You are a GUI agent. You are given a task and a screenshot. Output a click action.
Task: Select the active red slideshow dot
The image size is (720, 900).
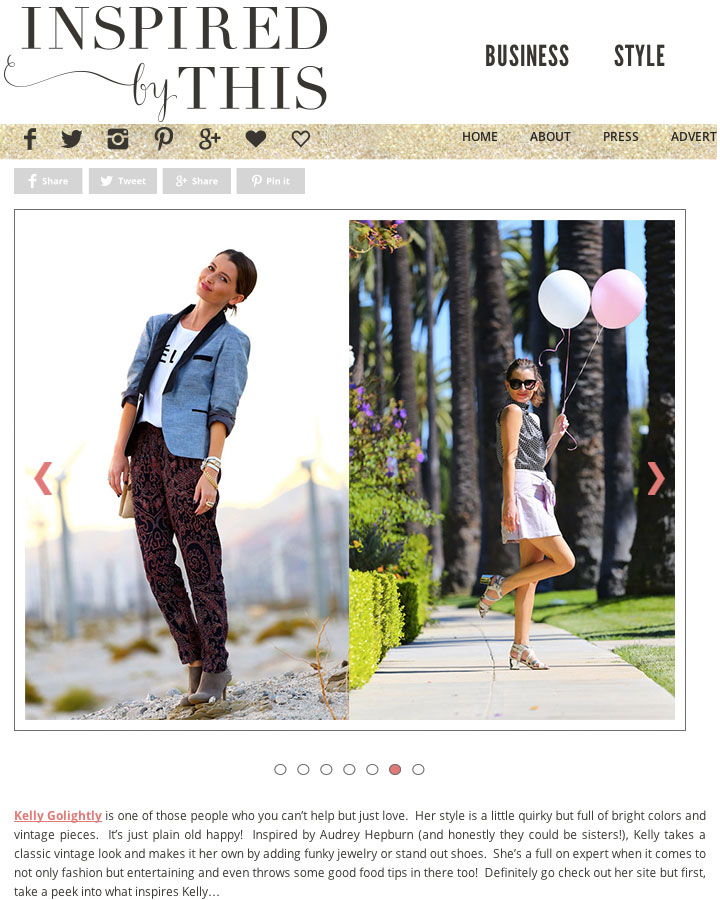point(395,769)
